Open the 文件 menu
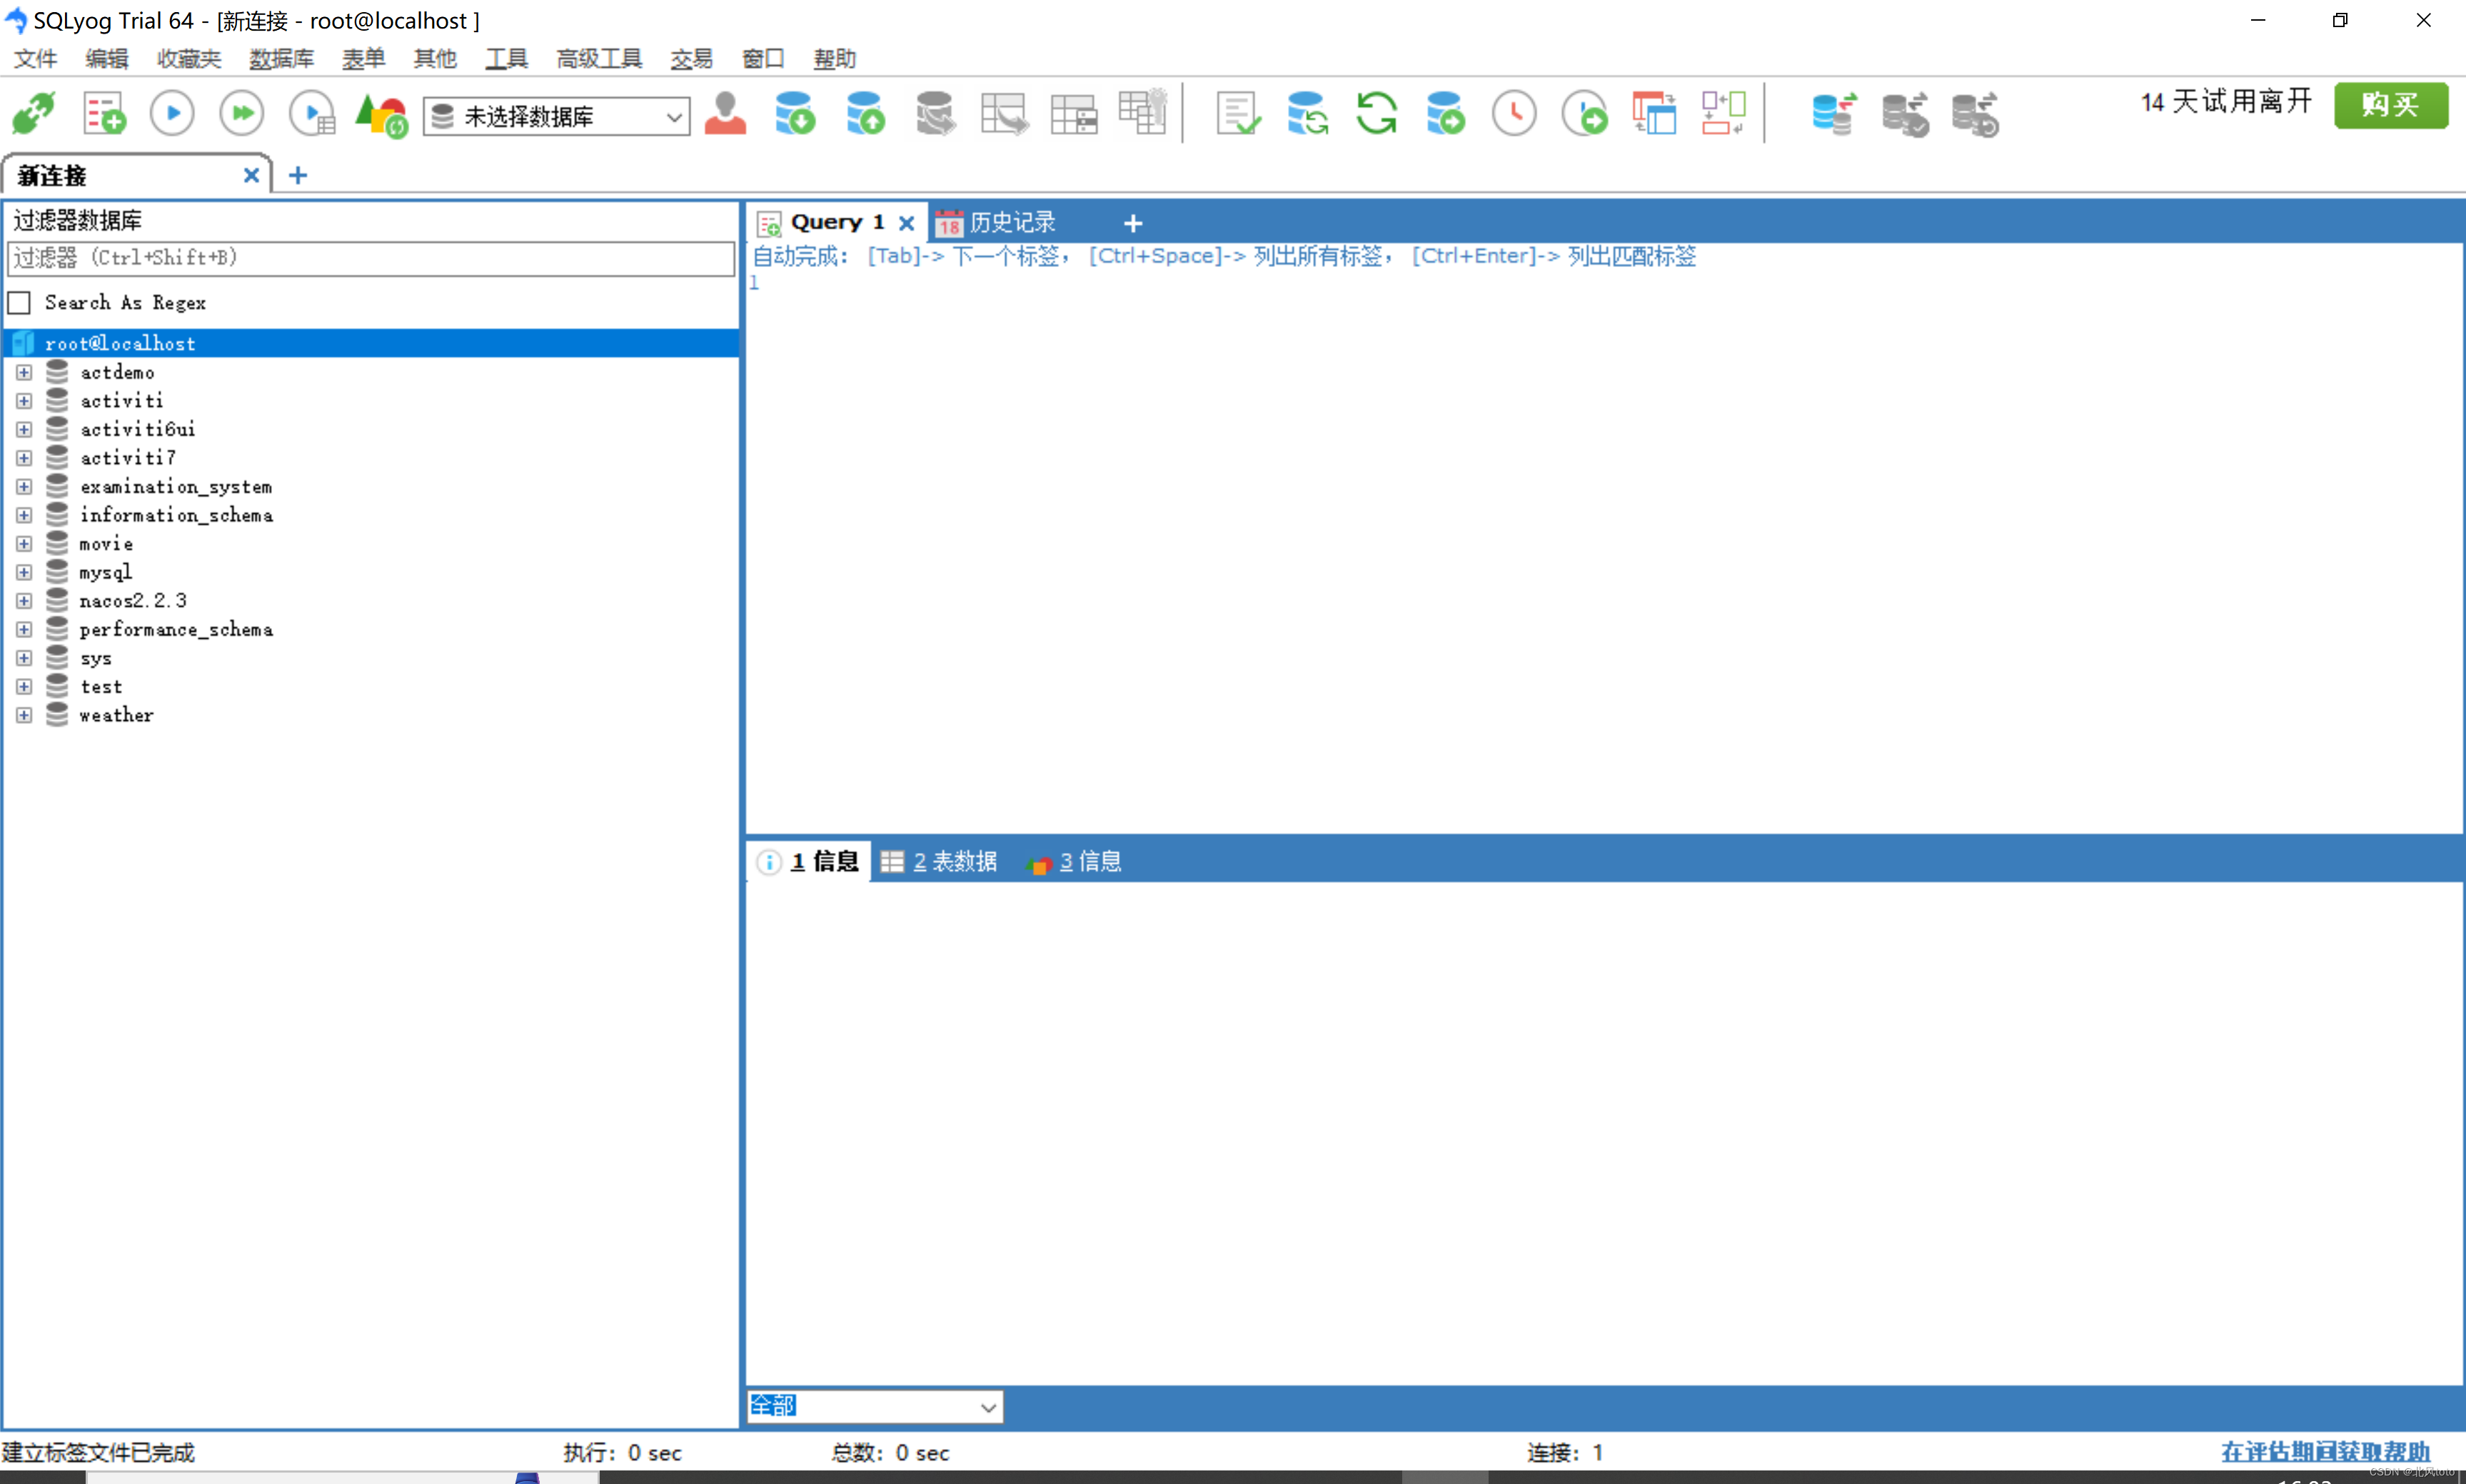 pos(35,59)
